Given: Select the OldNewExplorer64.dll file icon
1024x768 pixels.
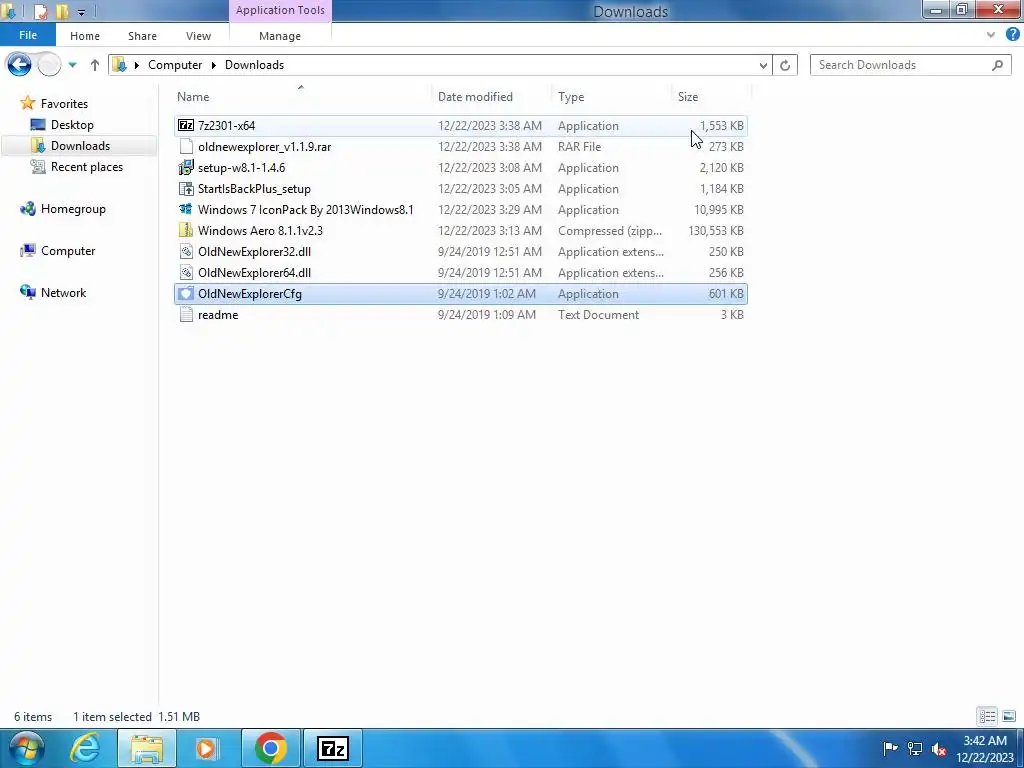Looking at the screenshot, I should coord(186,272).
